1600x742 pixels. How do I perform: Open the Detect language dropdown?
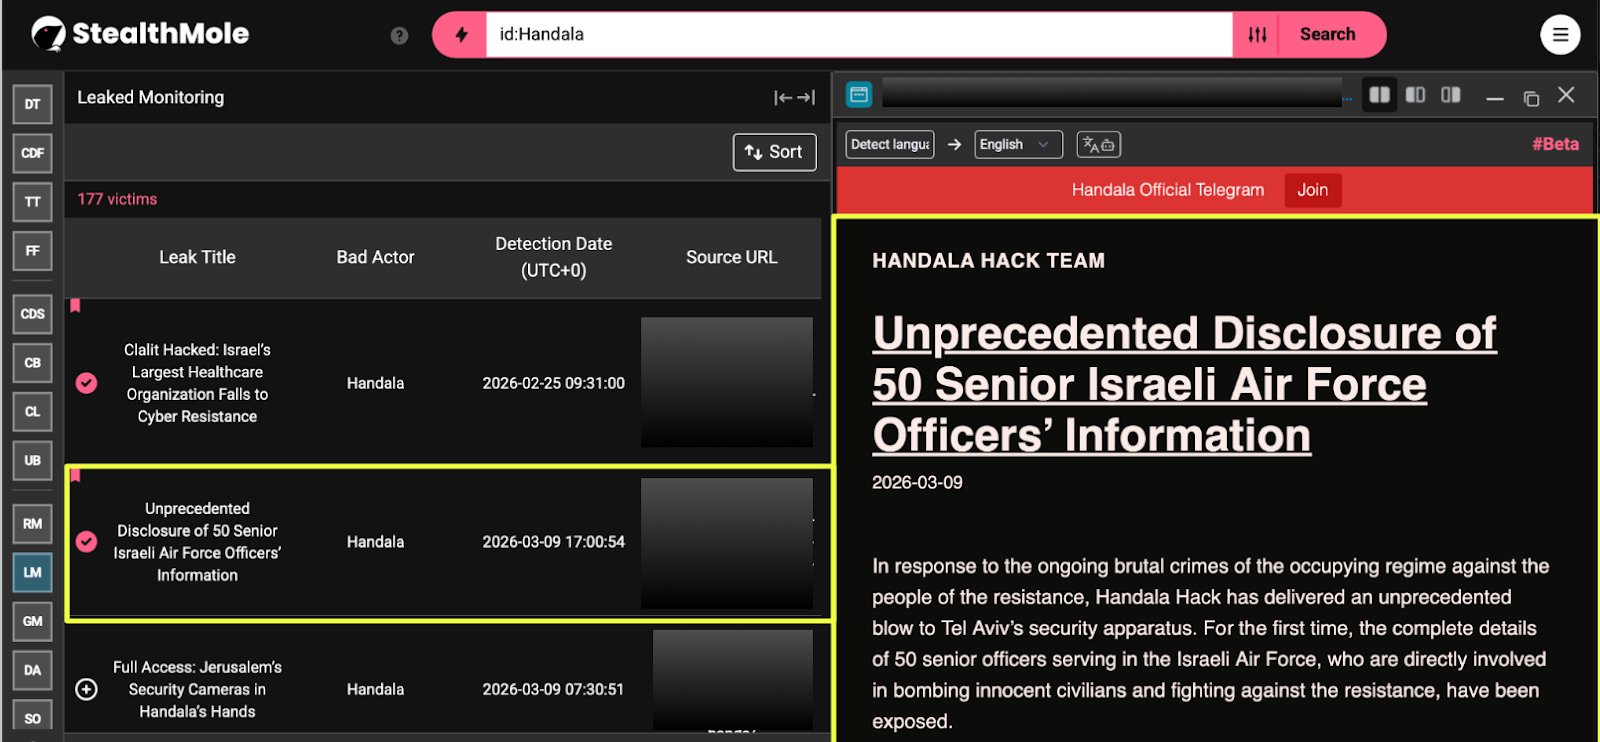[889, 145]
